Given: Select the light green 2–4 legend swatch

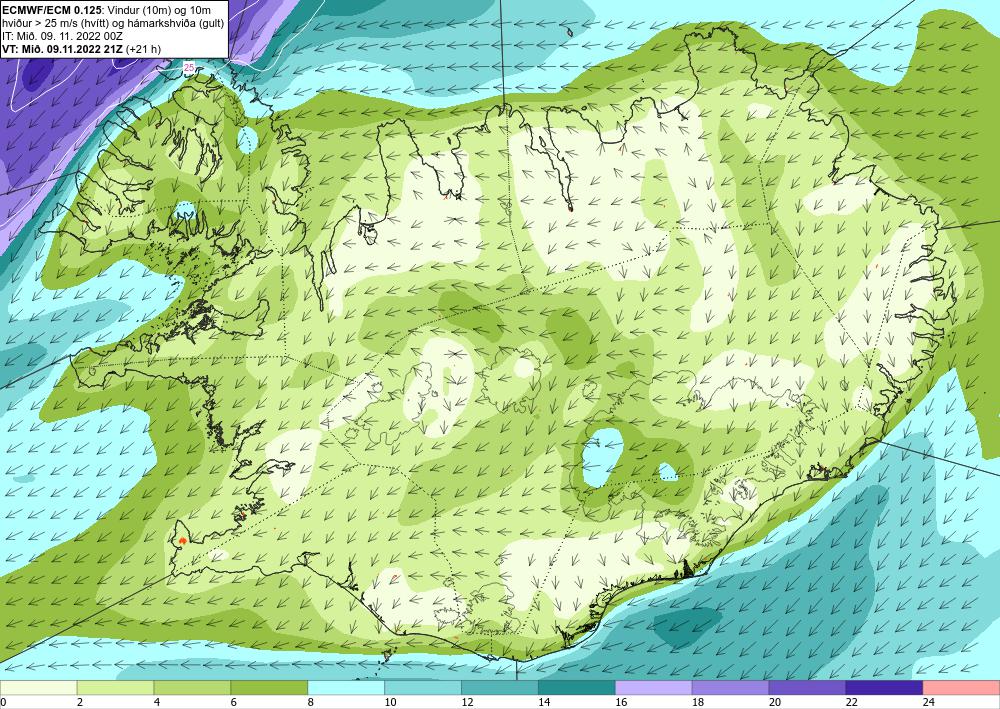Looking at the screenshot, I should click(115, 688).
